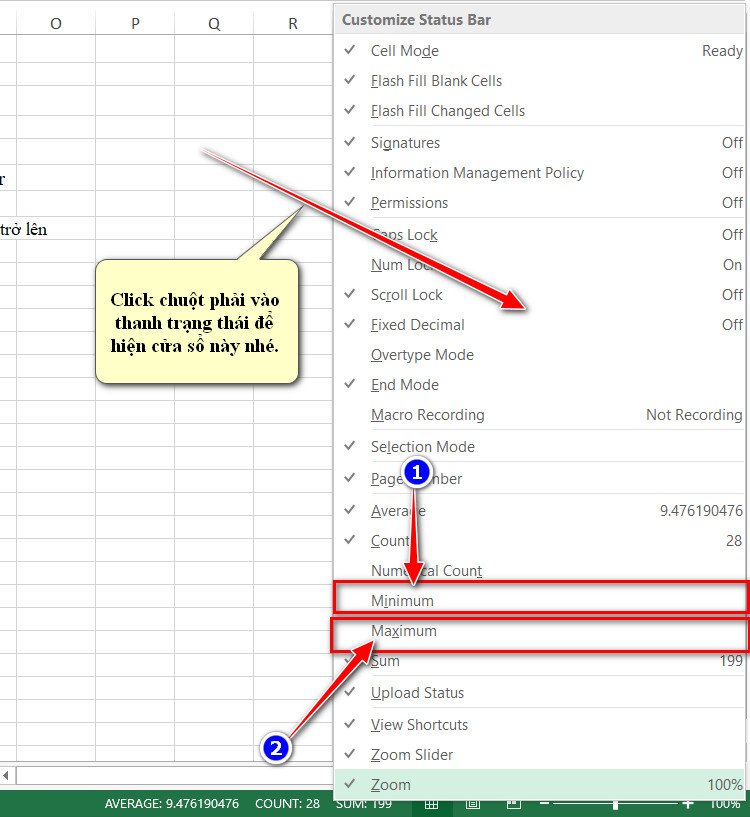
Task: Enable Maximum in status bar menu
Action: [x=539, y=630]
